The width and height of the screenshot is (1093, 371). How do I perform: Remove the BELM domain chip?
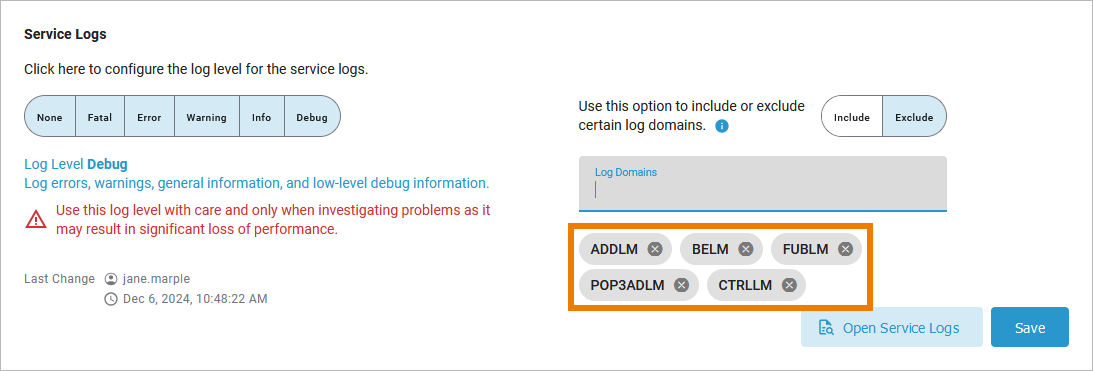pyautogui.click(x=746, y=249)
